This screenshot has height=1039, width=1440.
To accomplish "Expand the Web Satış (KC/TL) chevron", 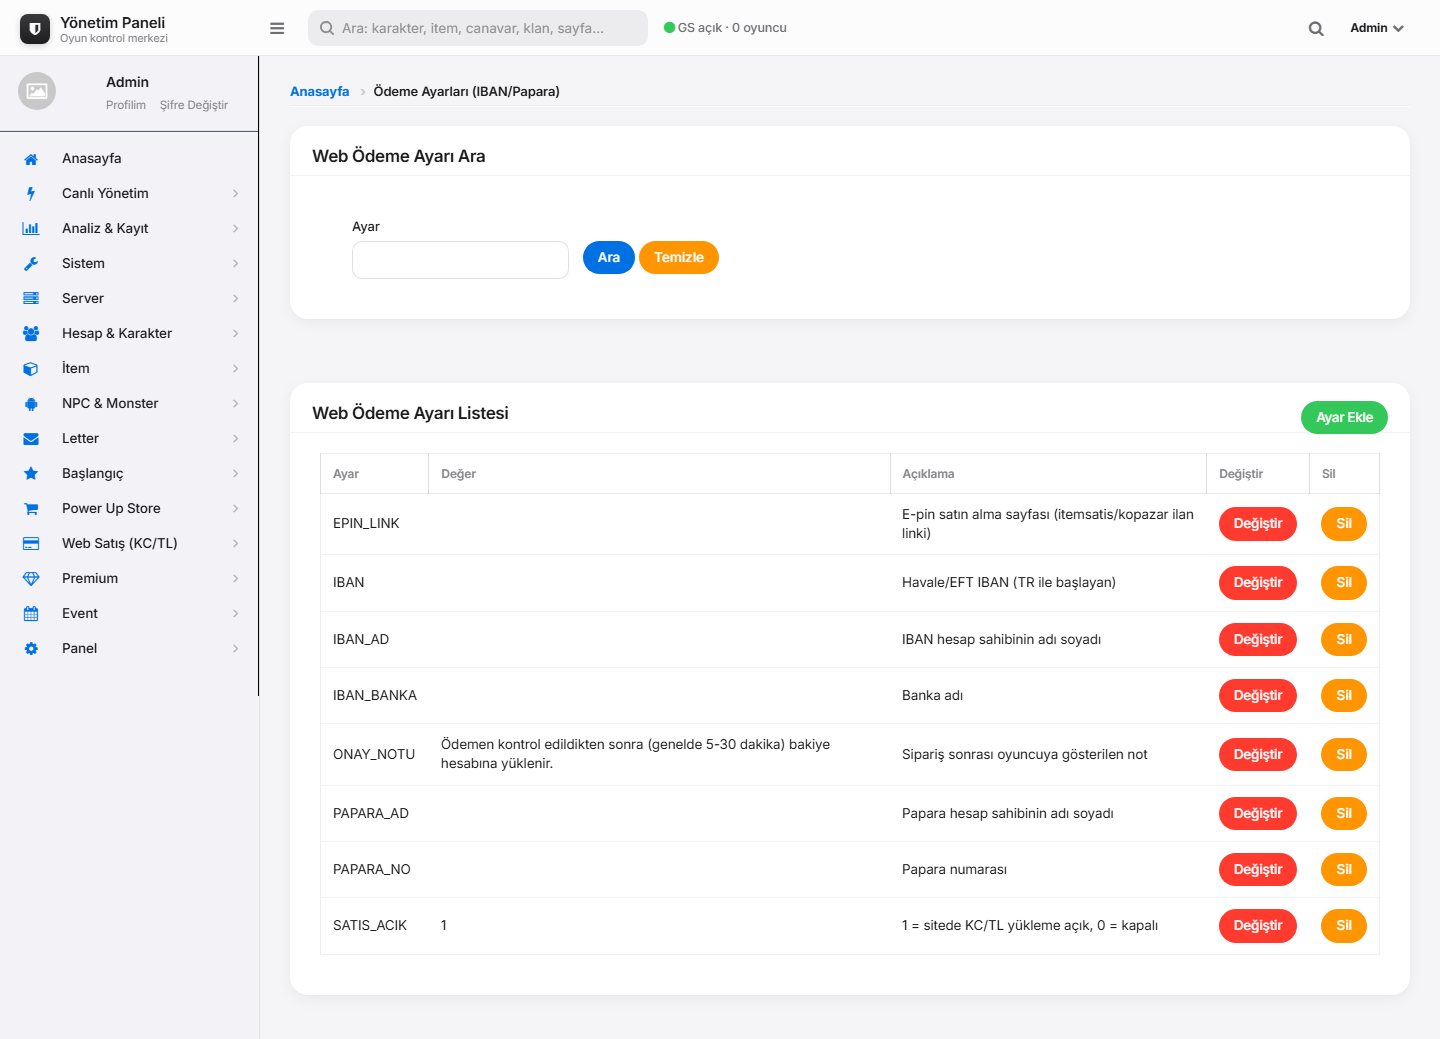I will tap(236, 544).
